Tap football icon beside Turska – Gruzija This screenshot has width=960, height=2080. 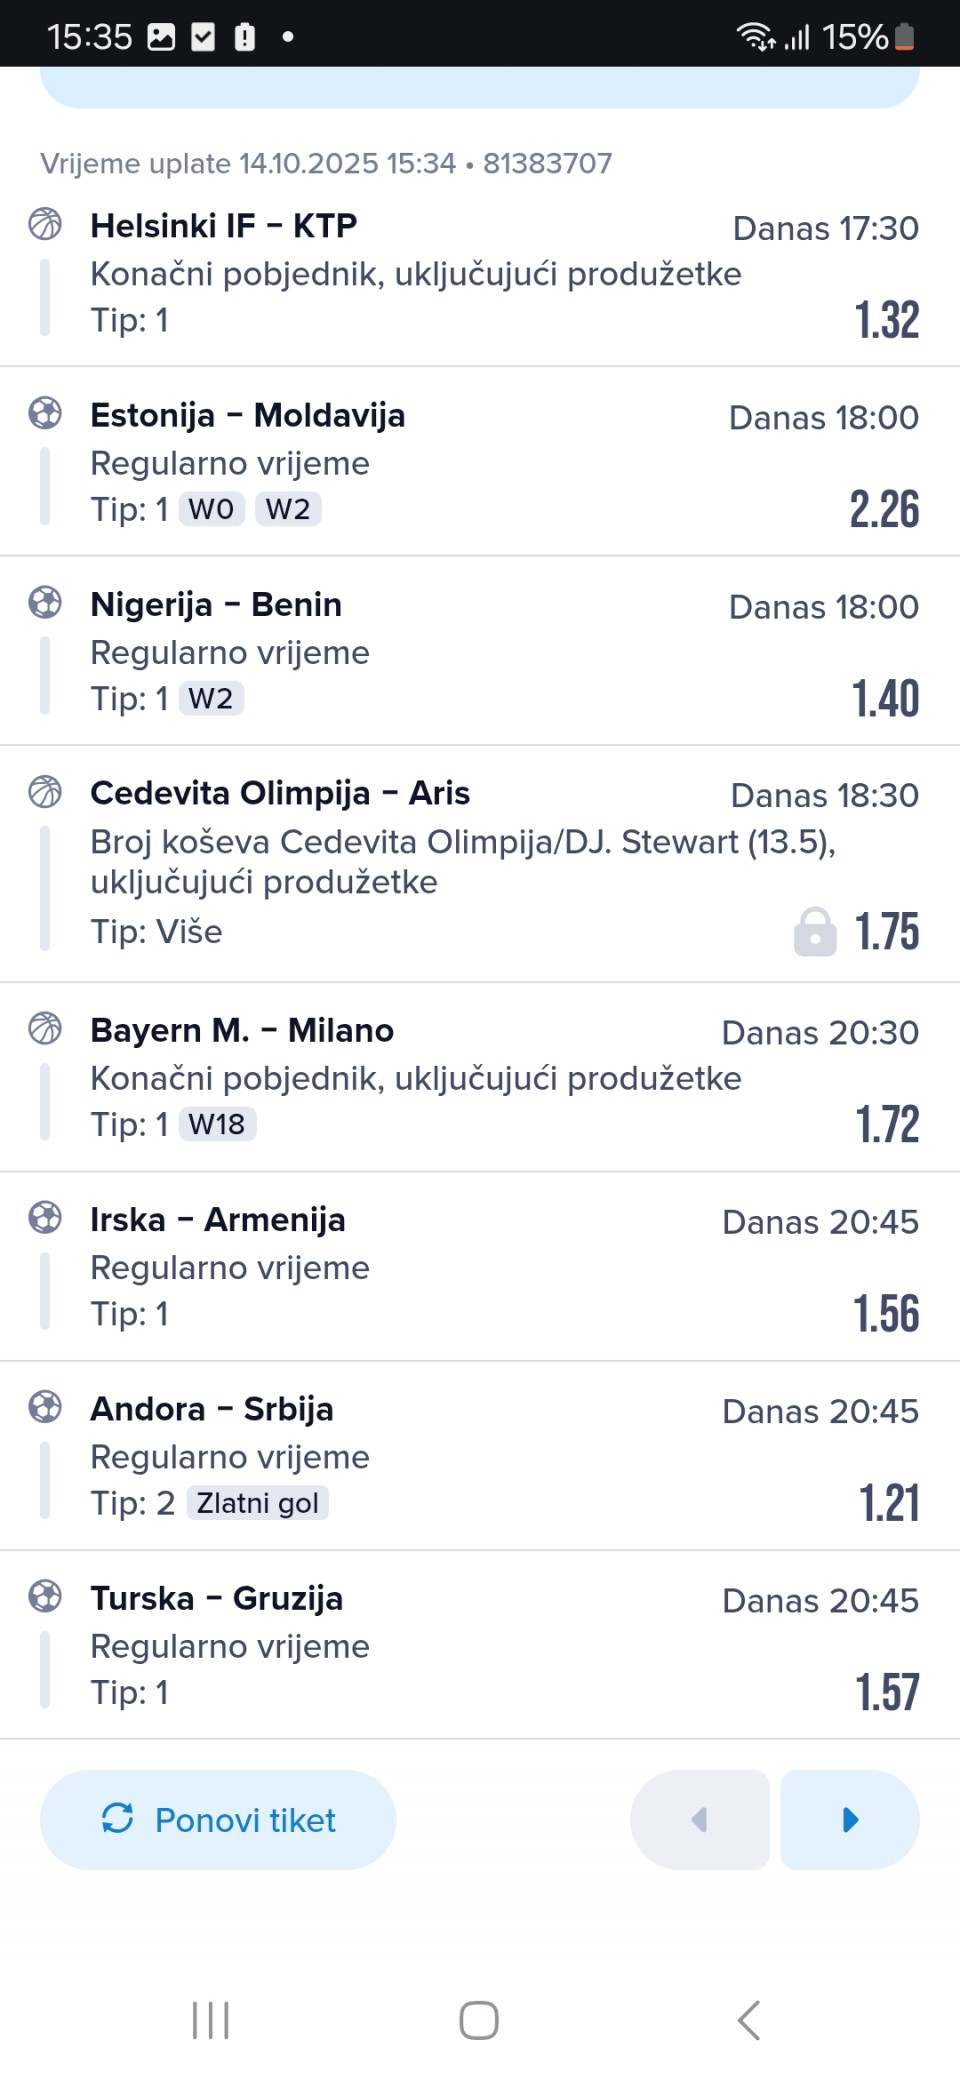coord(45,1596)
